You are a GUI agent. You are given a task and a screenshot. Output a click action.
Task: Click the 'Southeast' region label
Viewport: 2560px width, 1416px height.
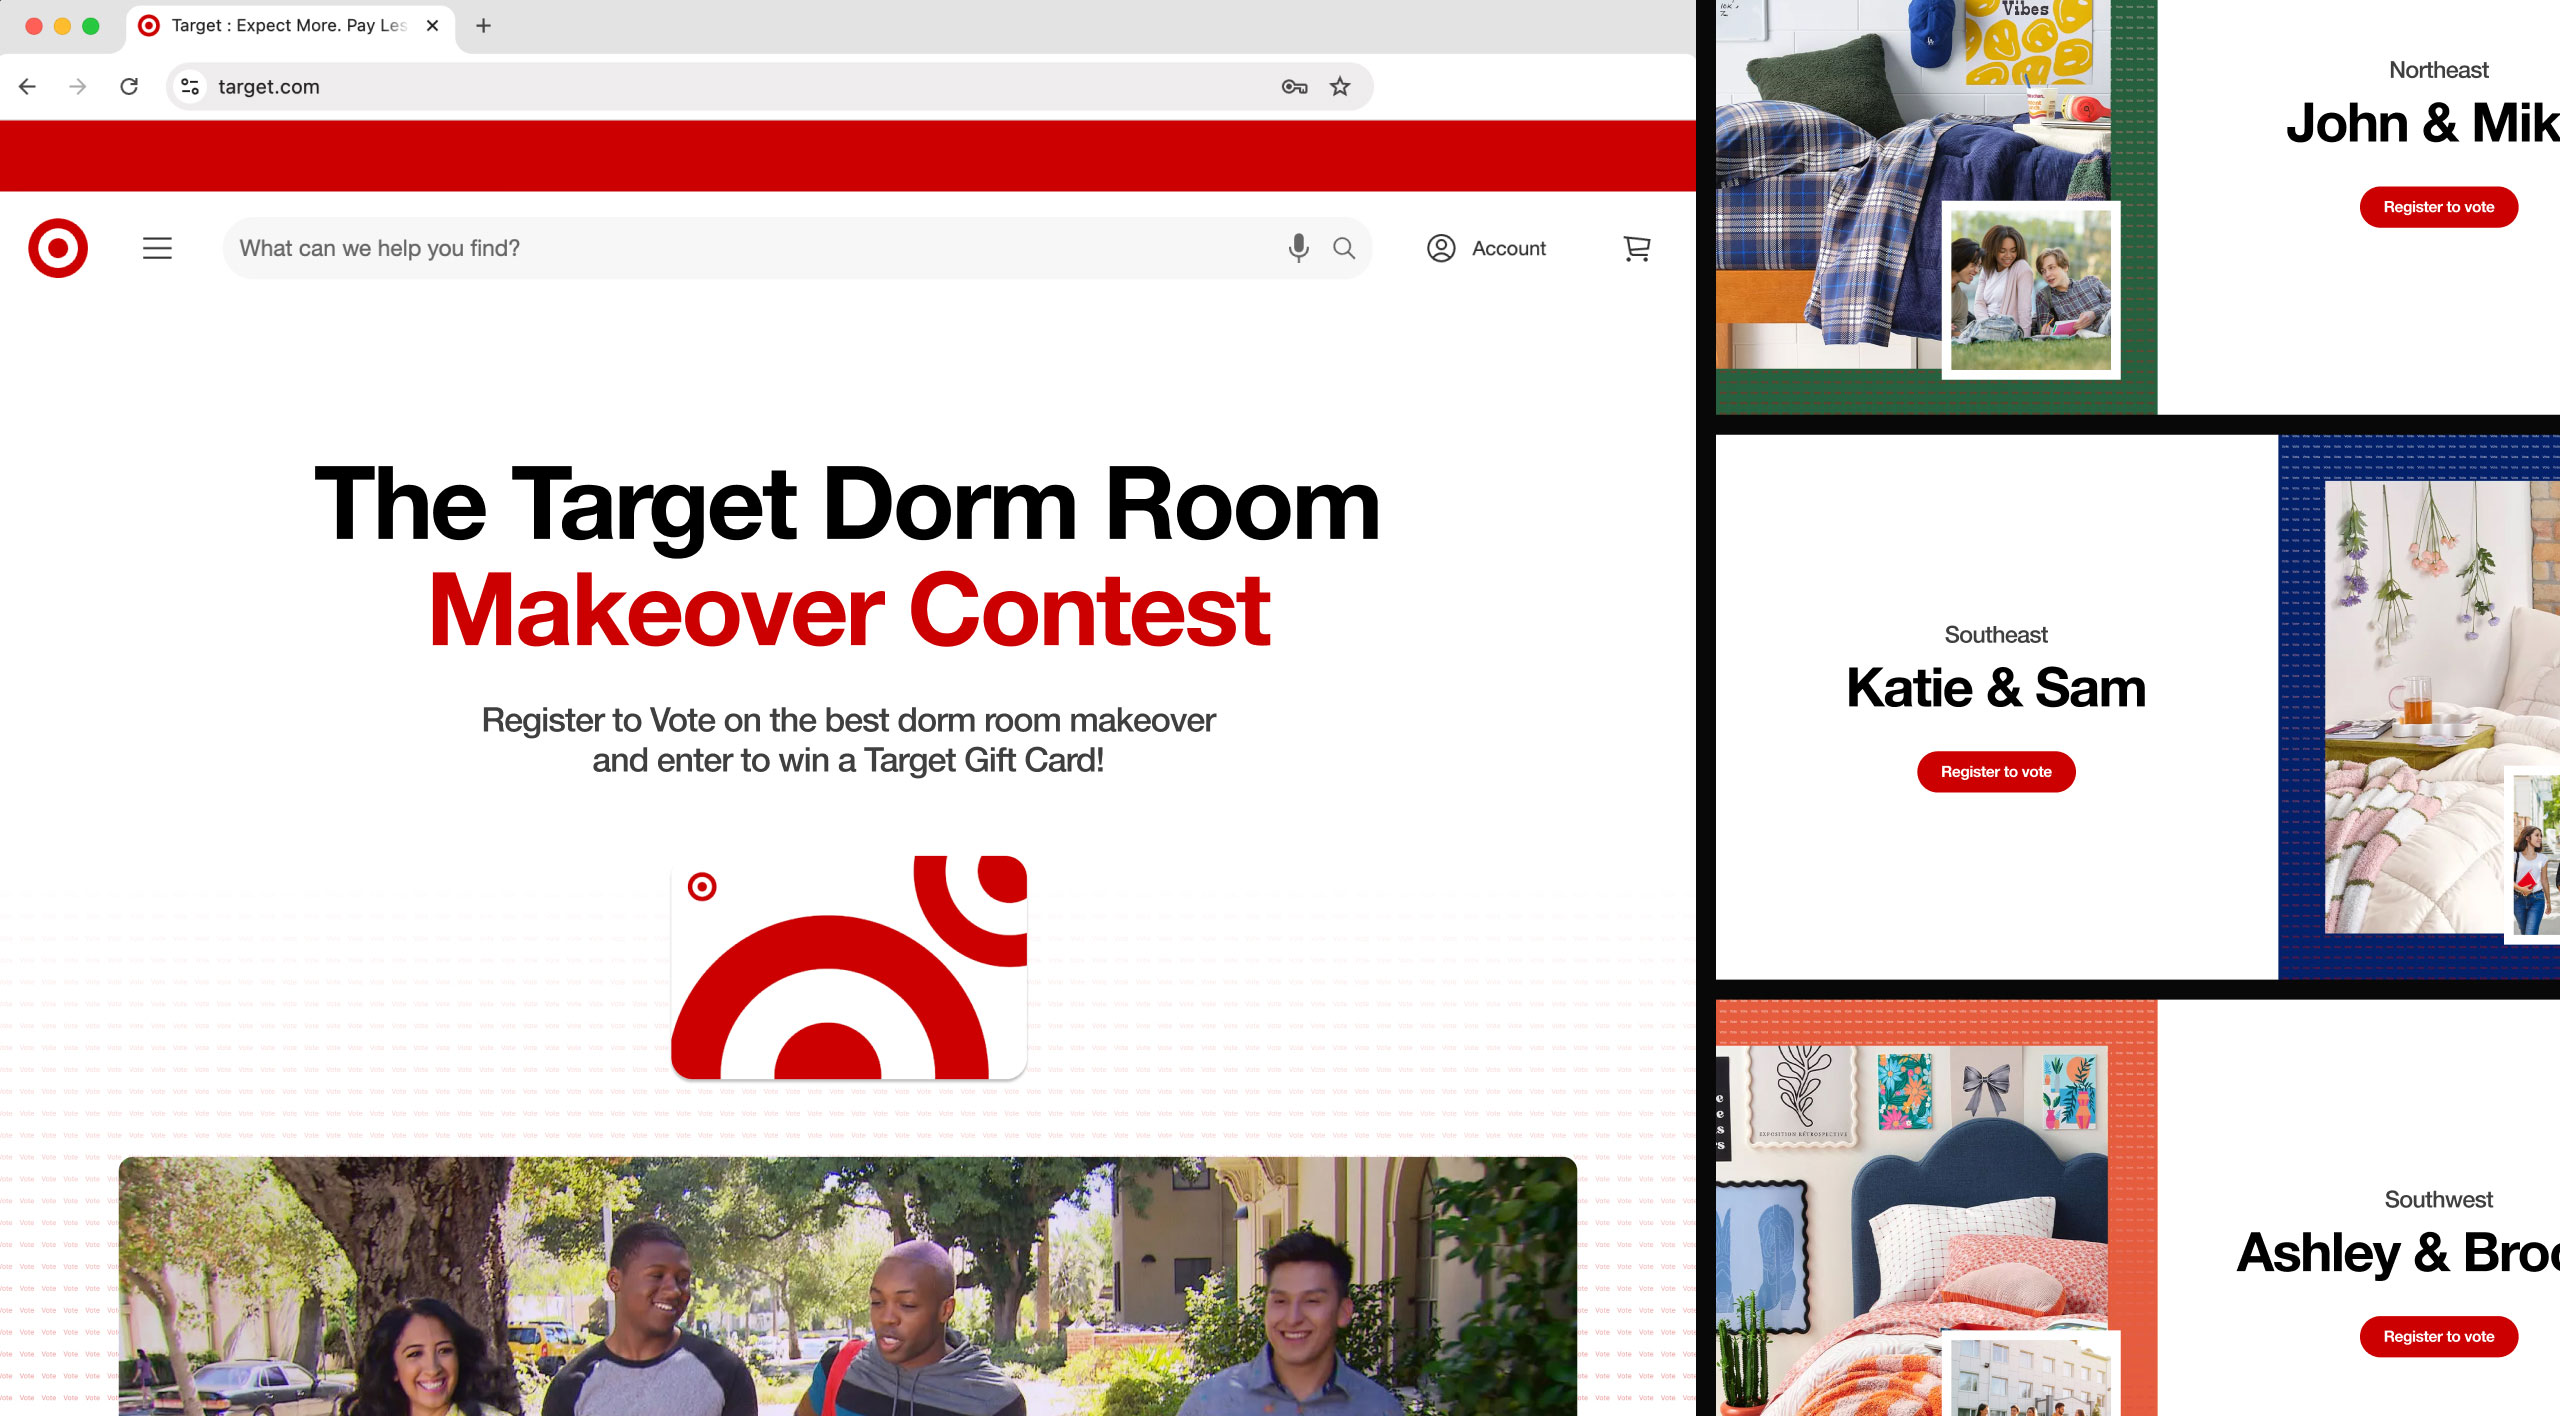pyautogui.click(x=1996, y=635)
